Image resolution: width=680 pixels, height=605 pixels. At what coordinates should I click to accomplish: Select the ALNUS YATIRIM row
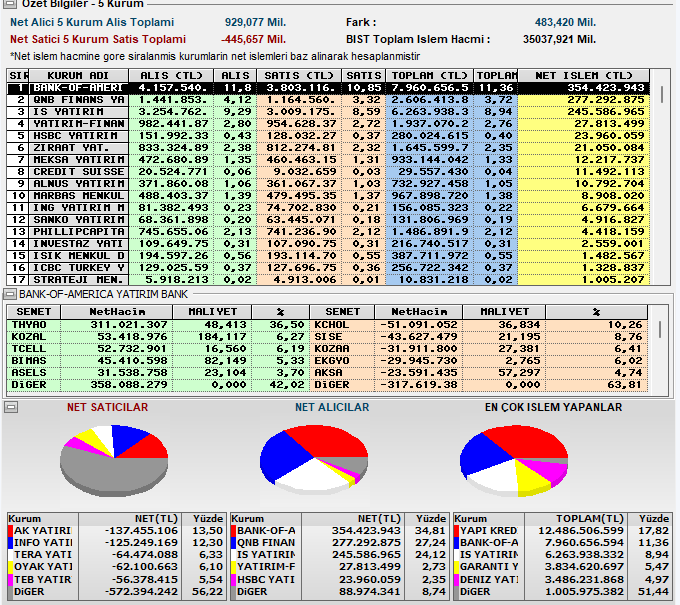pyautogui.click(x=328, y=184)
